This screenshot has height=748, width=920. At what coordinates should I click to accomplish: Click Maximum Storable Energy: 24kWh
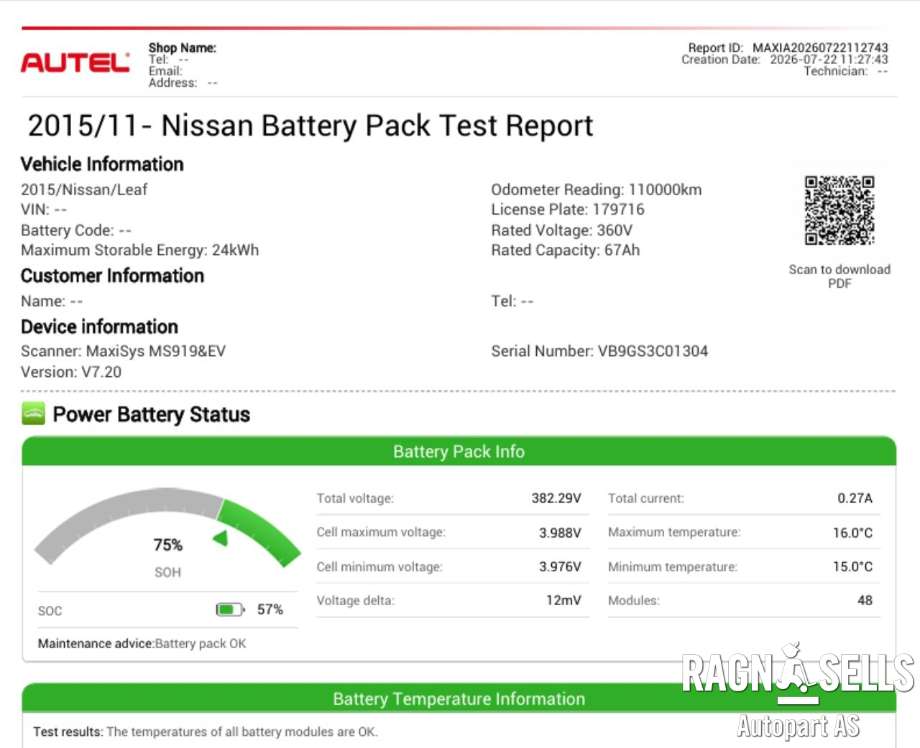pyautogui.click(x=140, y=251)
